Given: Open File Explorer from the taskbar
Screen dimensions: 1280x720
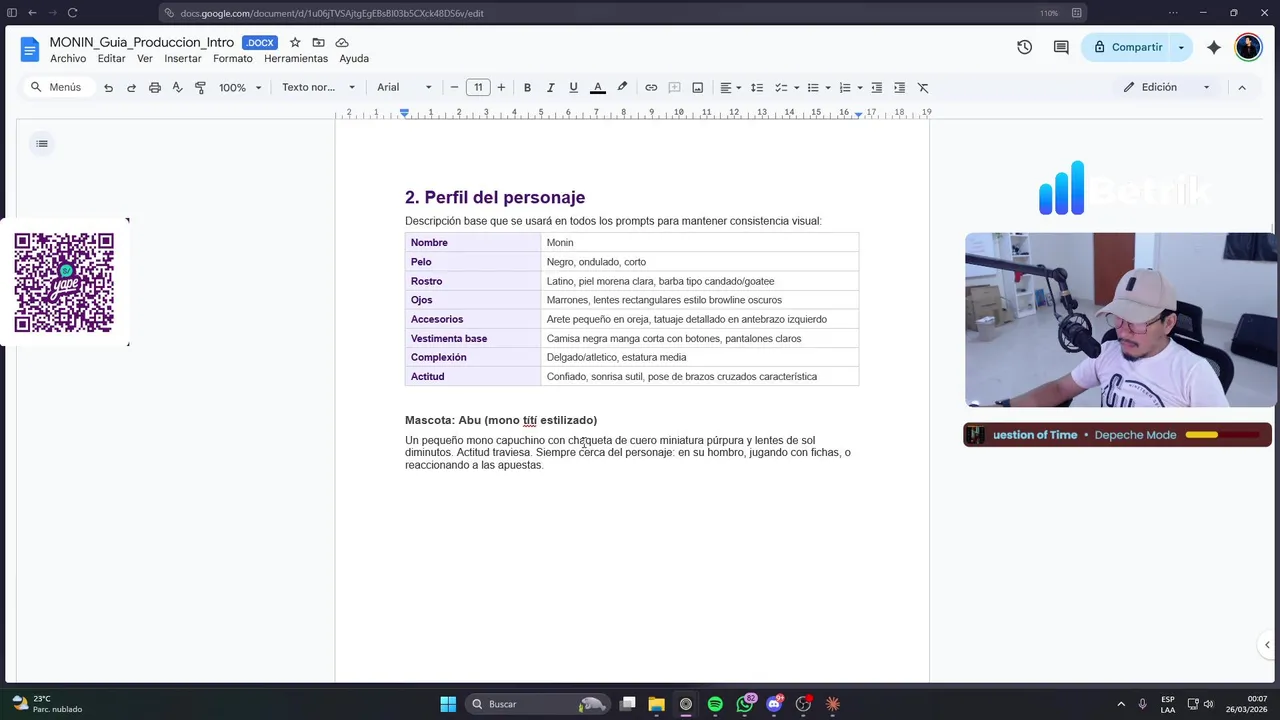Looking at the screenshot, I should point(656,704).
